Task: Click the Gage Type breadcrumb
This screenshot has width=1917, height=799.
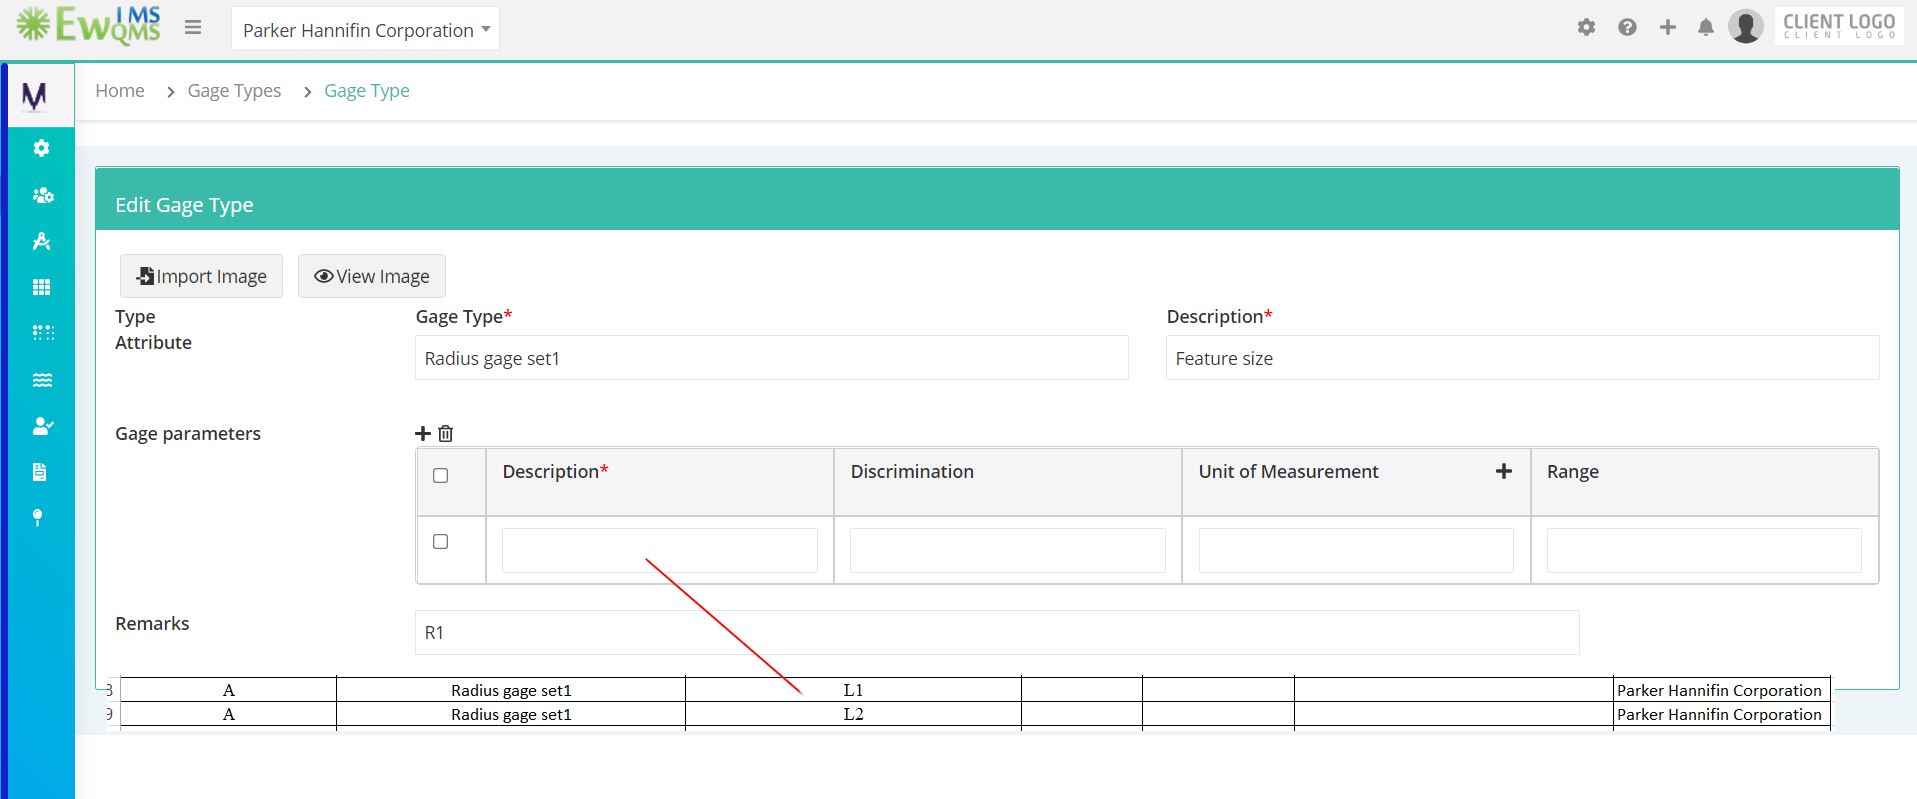Action: pyautogui.click(x=367, y=91)
